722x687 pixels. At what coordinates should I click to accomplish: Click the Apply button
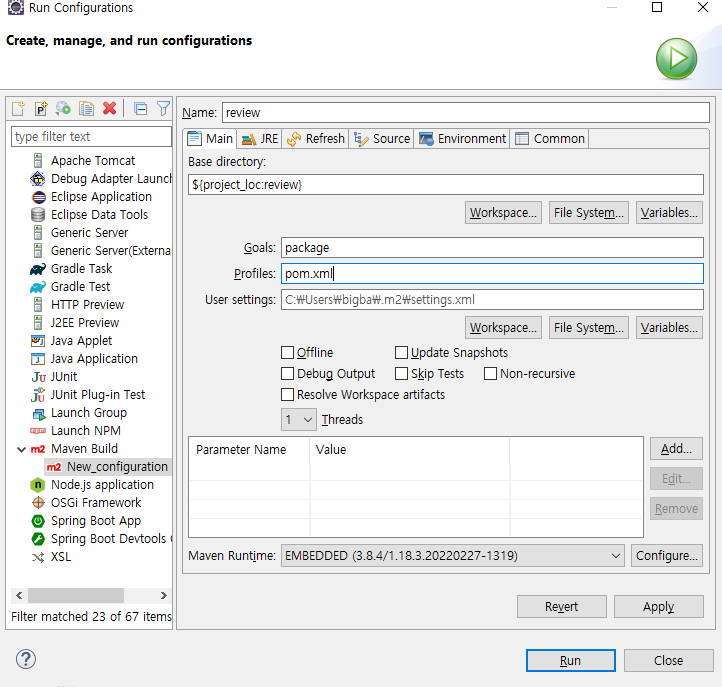click(x=658, y=606)
